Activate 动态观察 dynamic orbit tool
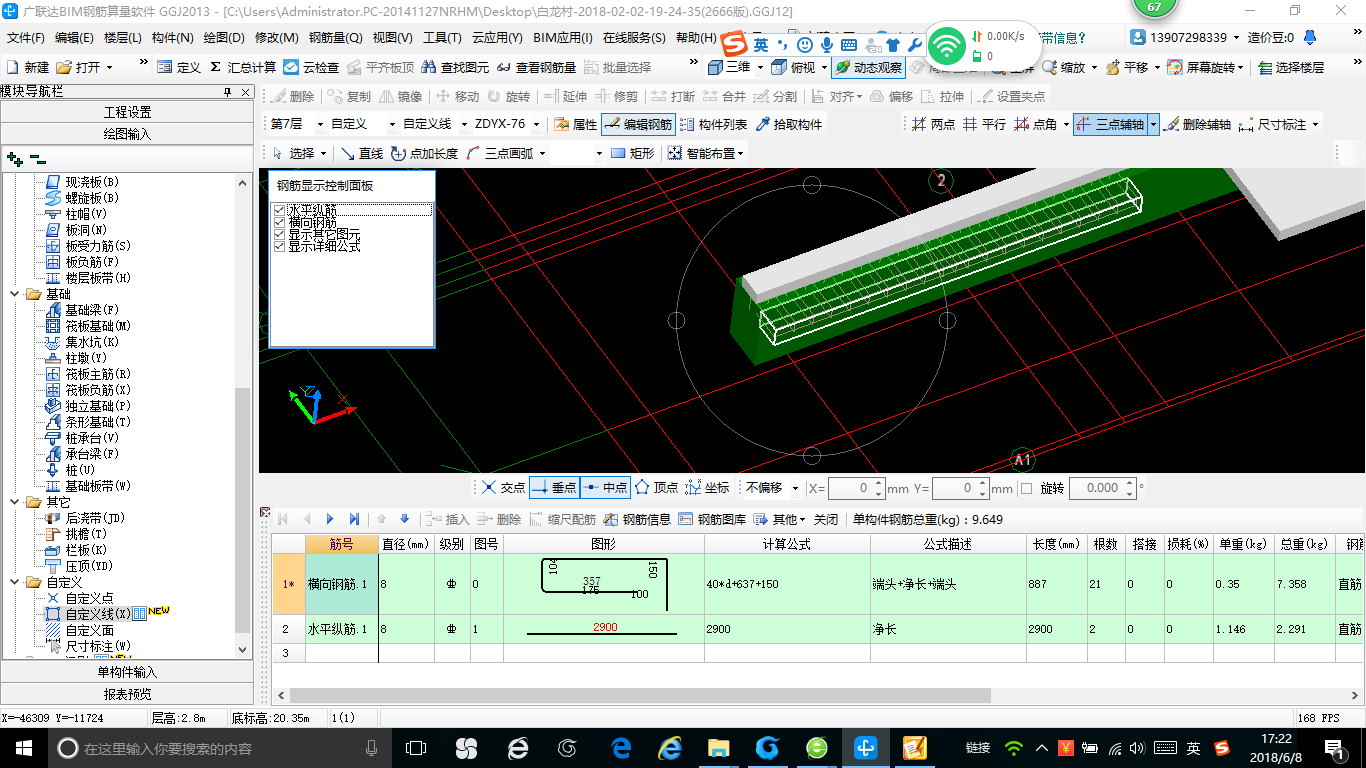 tap(867, 67)
